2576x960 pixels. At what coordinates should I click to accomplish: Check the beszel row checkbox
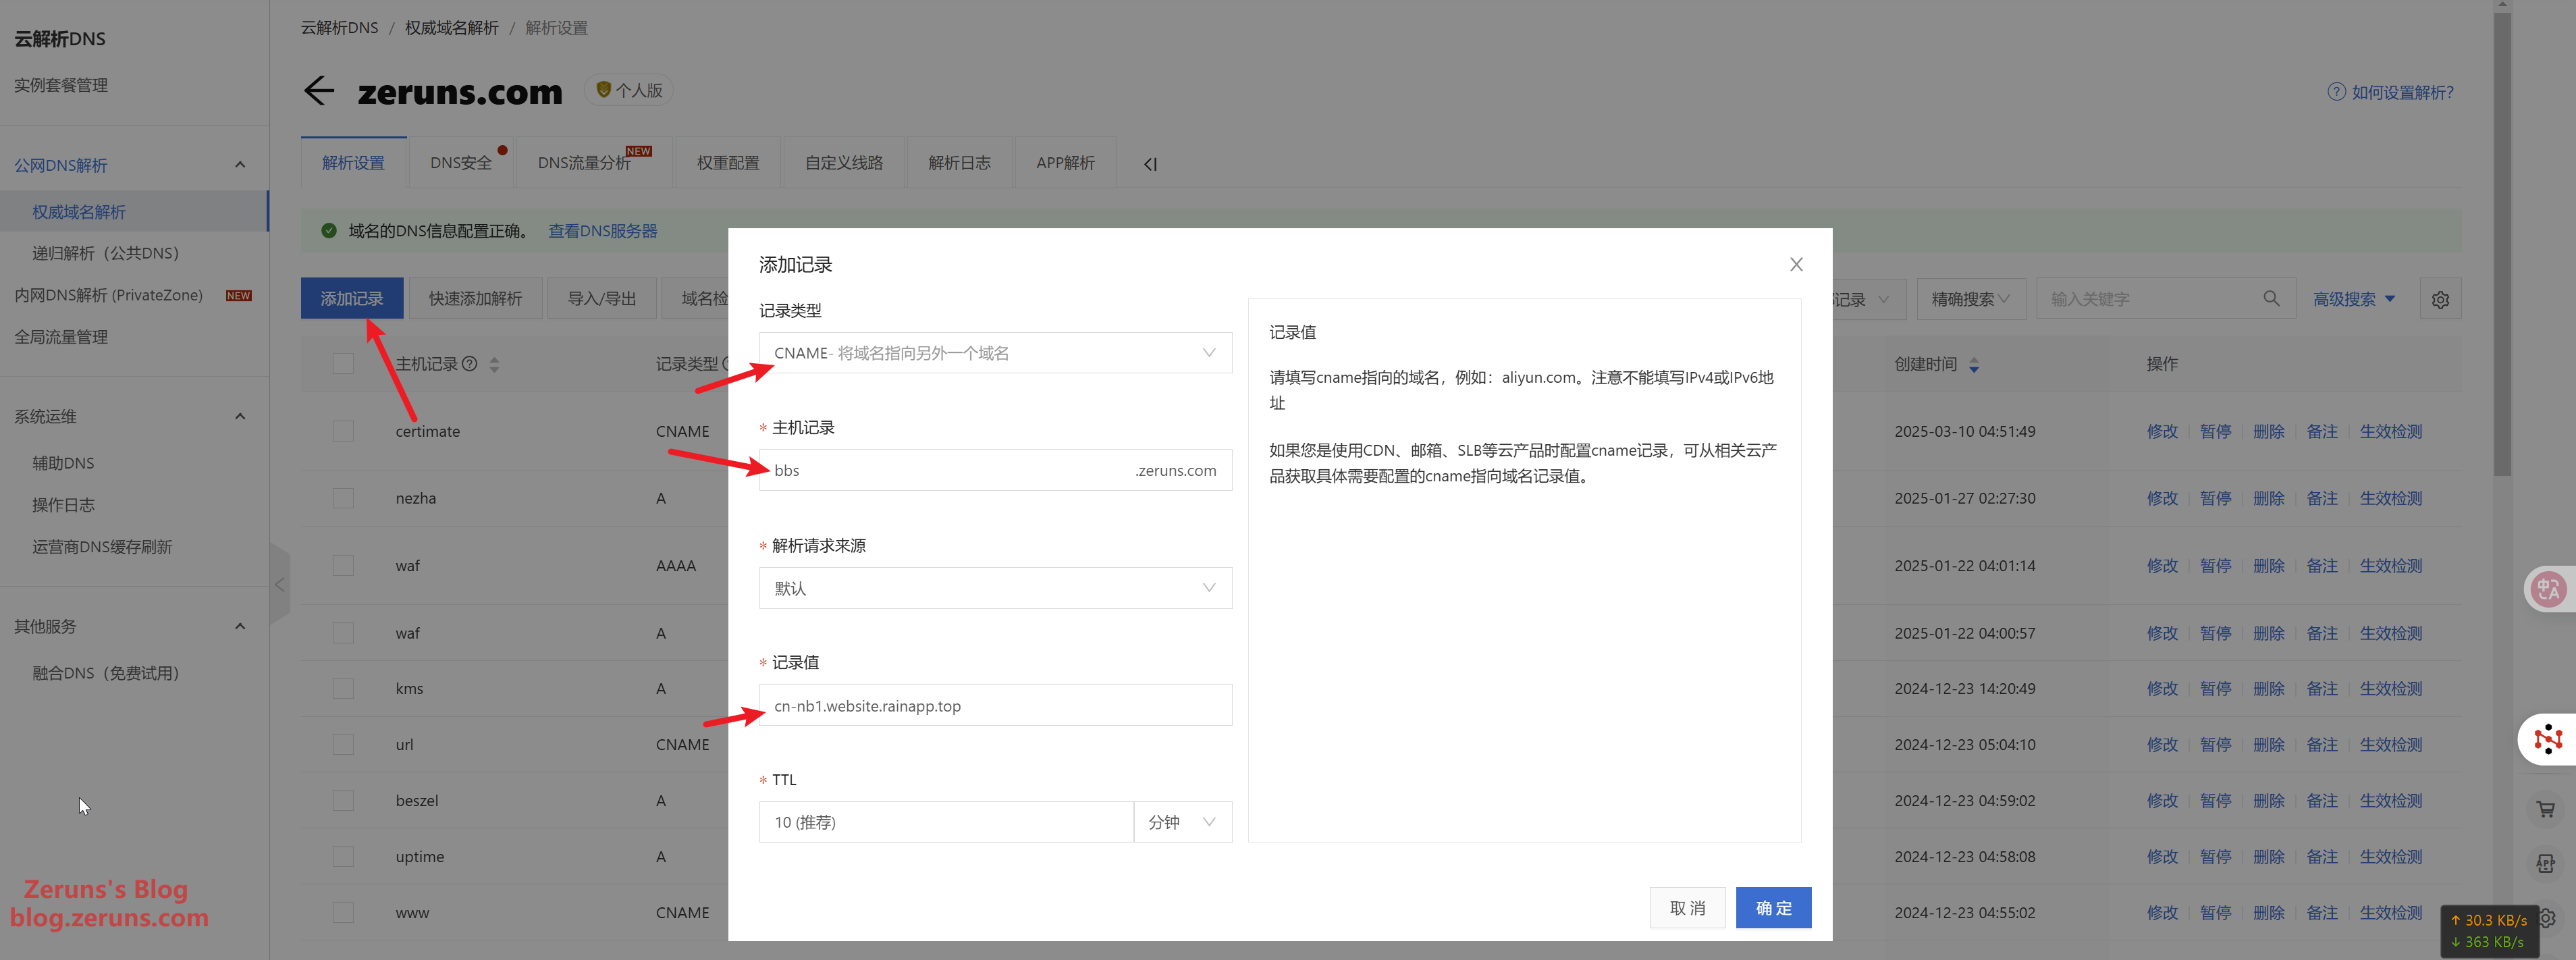point(343,800)
